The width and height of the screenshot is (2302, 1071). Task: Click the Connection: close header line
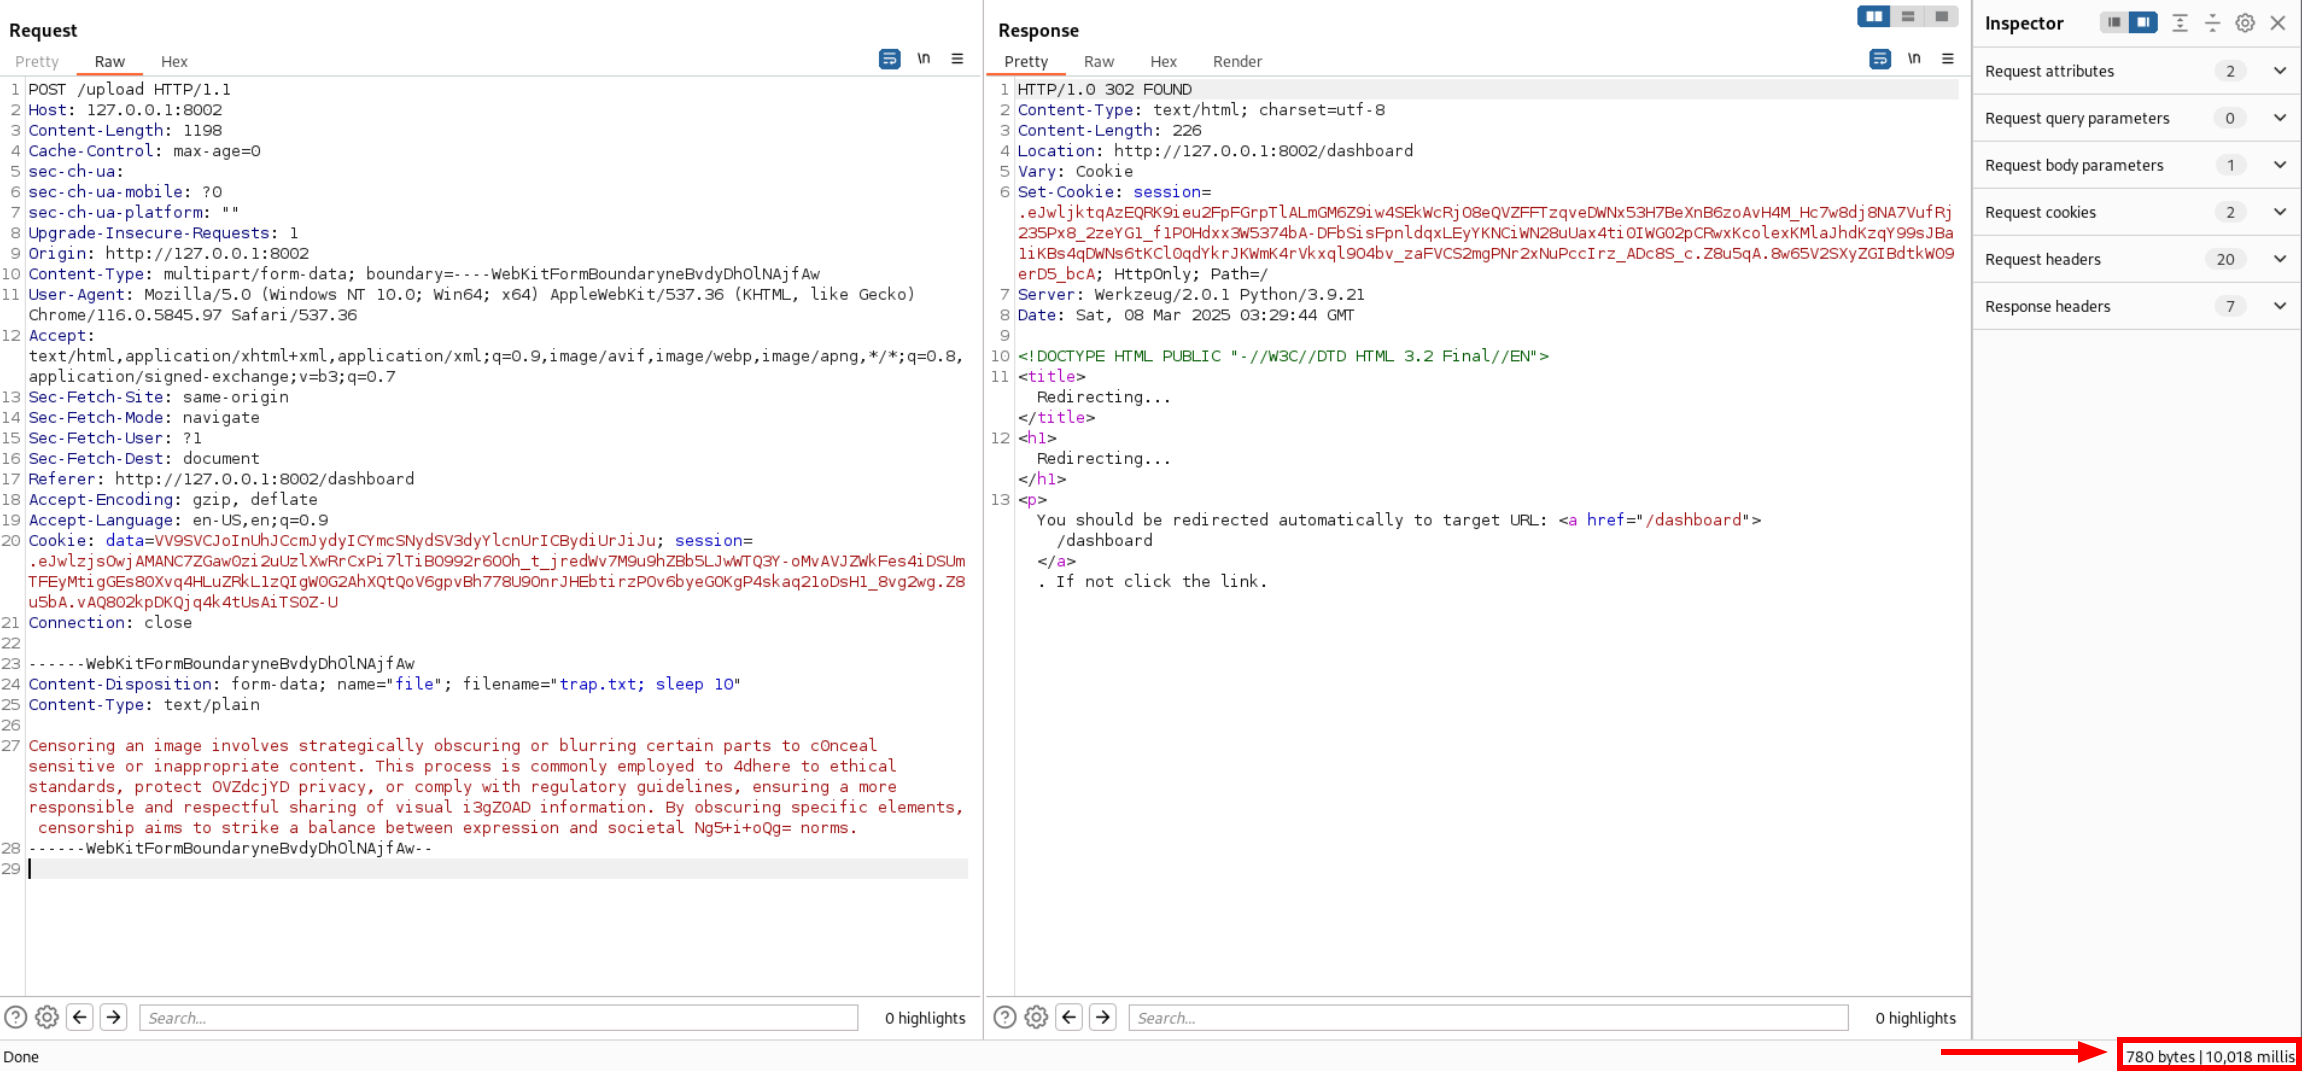pos(110,622)
